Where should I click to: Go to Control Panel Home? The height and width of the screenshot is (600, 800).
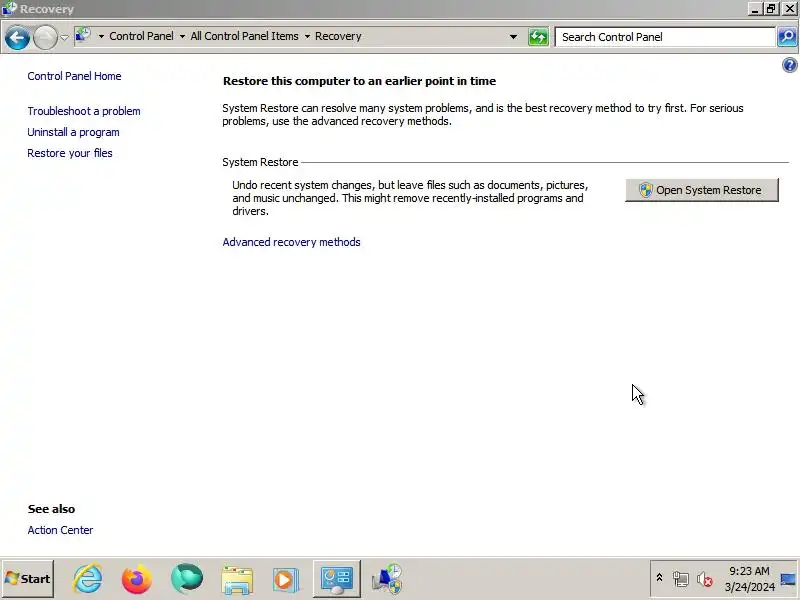click(74, 76)
